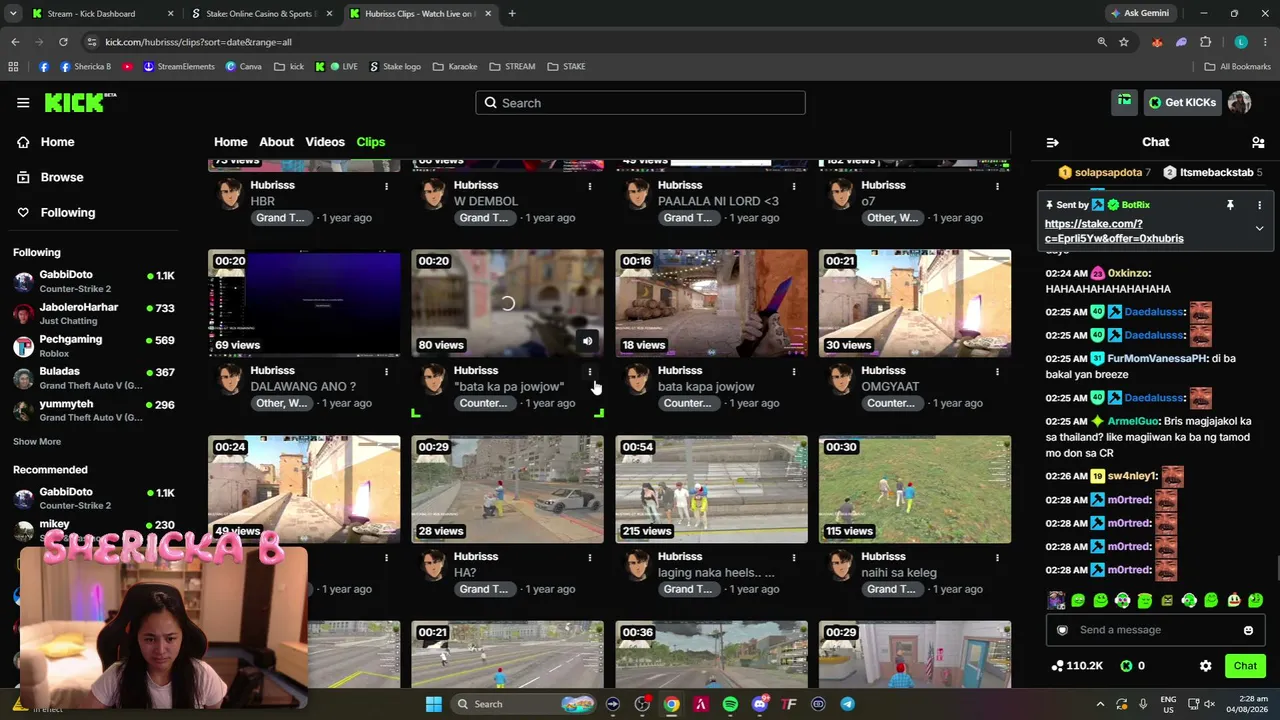1280x720 pixels.
Task: Open the Karaoke bookmarks folder
Action: (x=455, y=67)
